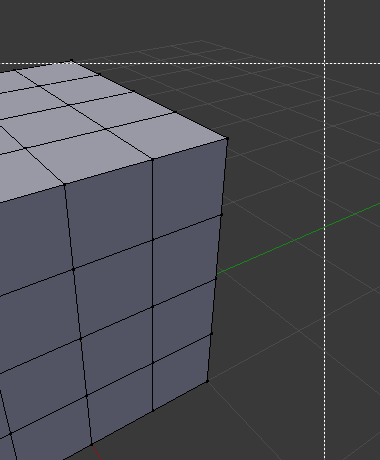The image size is (380, 460).
Task: Select the cube's nearest top corner vertex
Action: (x=227, y=138)
